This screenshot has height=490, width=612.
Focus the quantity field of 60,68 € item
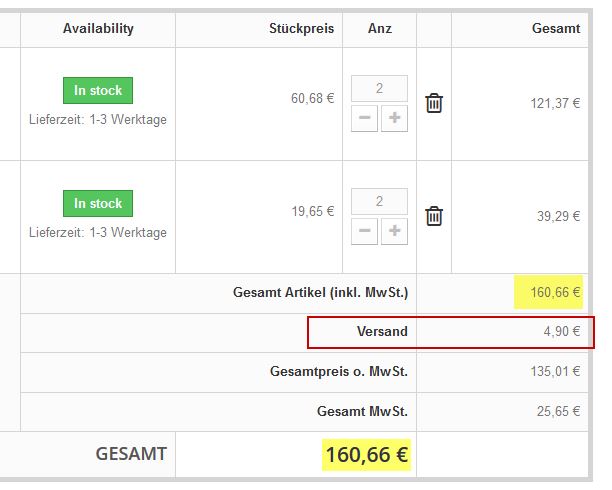tap(379, 88)
